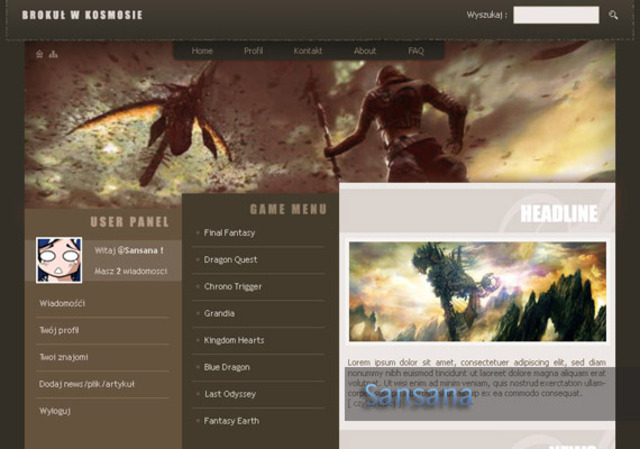Select Dodaj news/plik/artykuł link
Screen dimensions: 640x449
[87, 384]
